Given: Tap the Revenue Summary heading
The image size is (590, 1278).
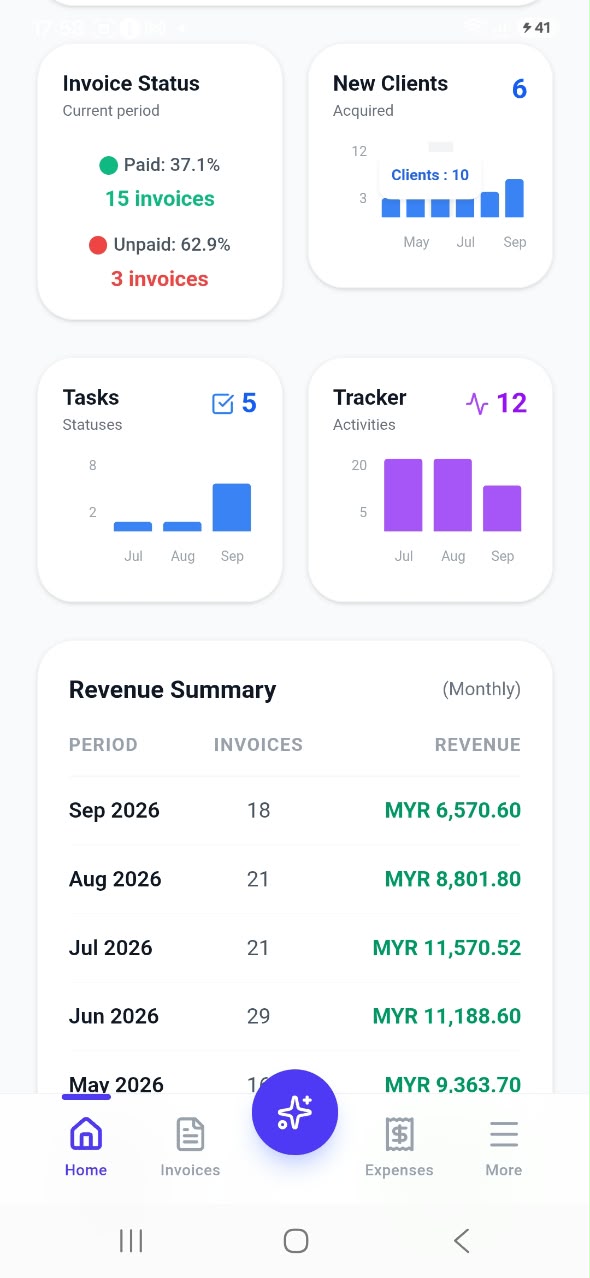Looking at the screenshot, I should click(172, 690).
